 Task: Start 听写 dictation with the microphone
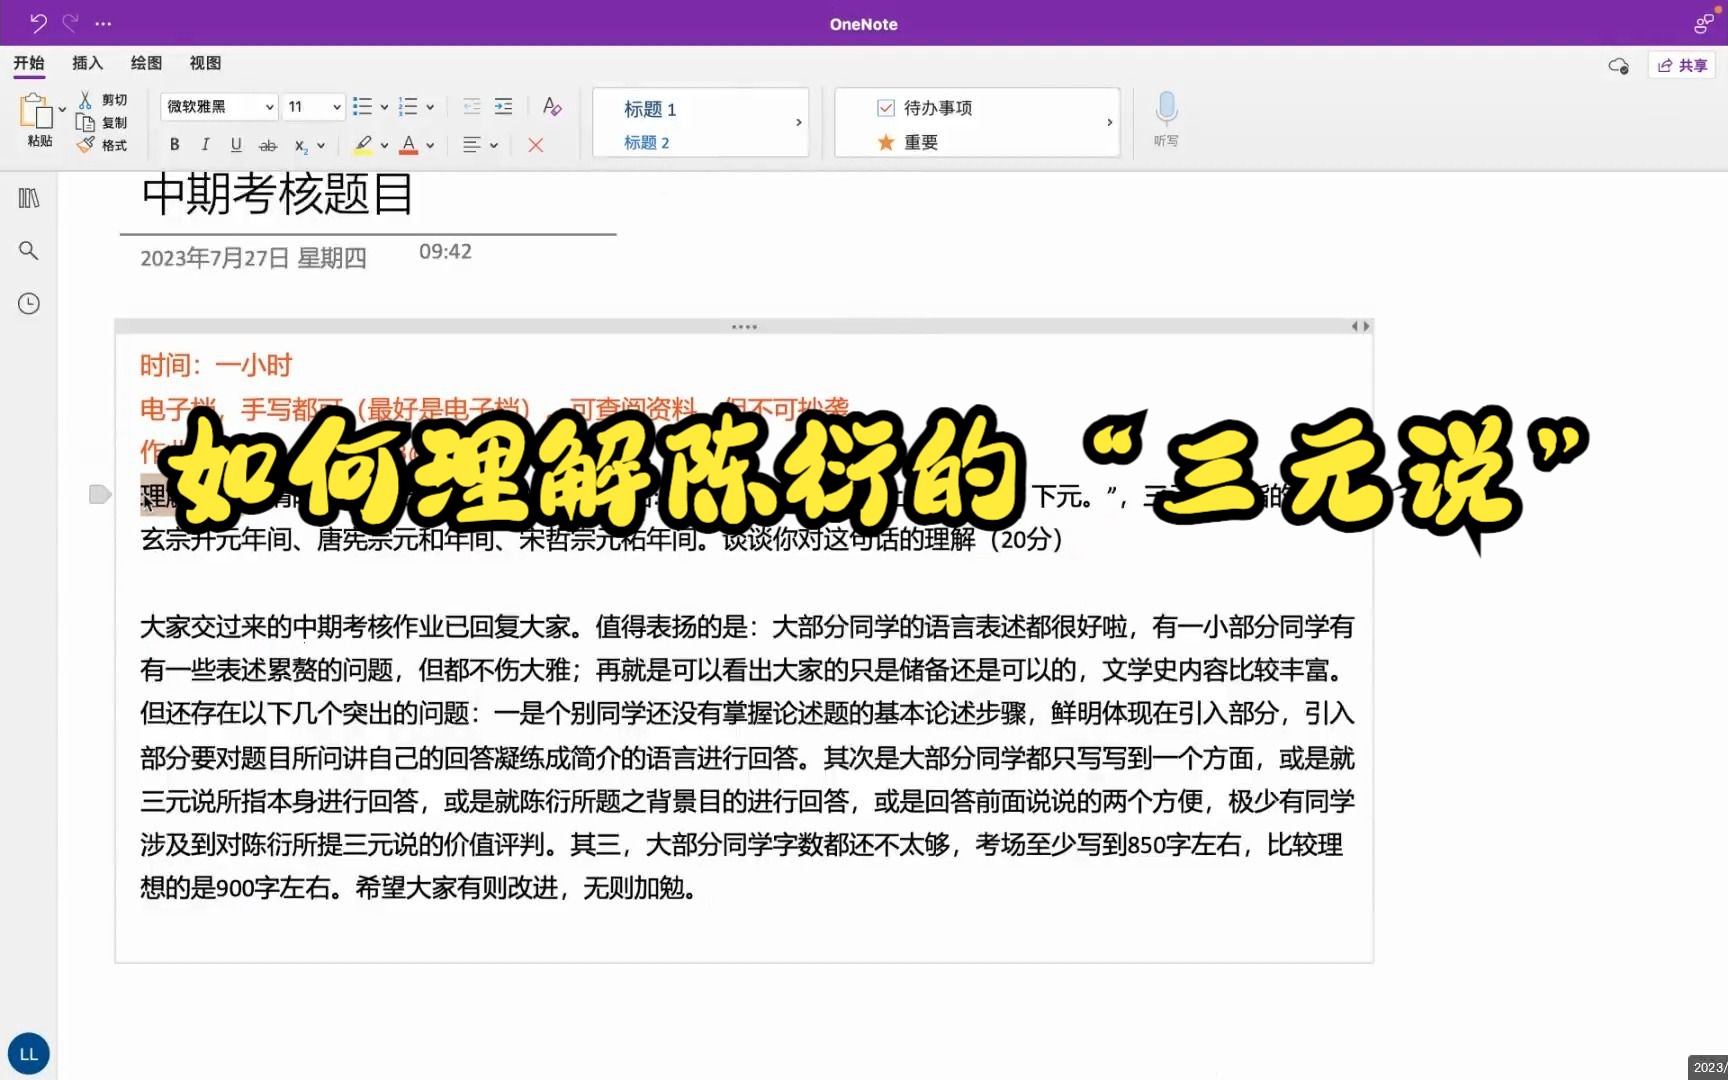click(1166, 119)
